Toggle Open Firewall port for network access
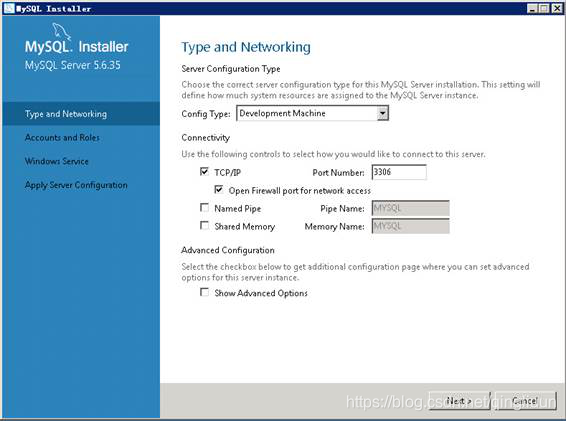 tap(219, 190)
